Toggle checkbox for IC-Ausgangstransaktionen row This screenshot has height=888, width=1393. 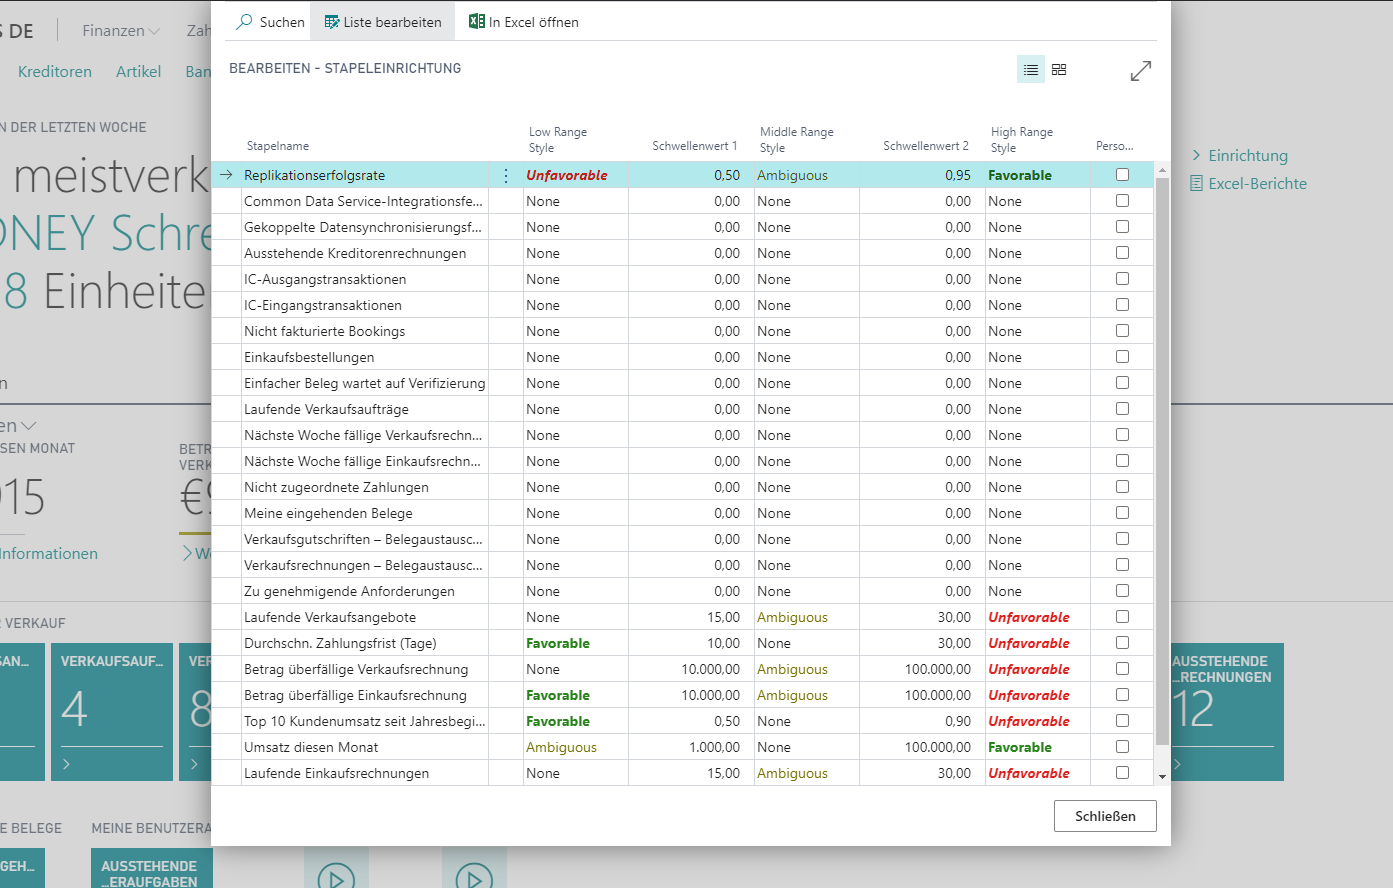(x=1122, y=279)
